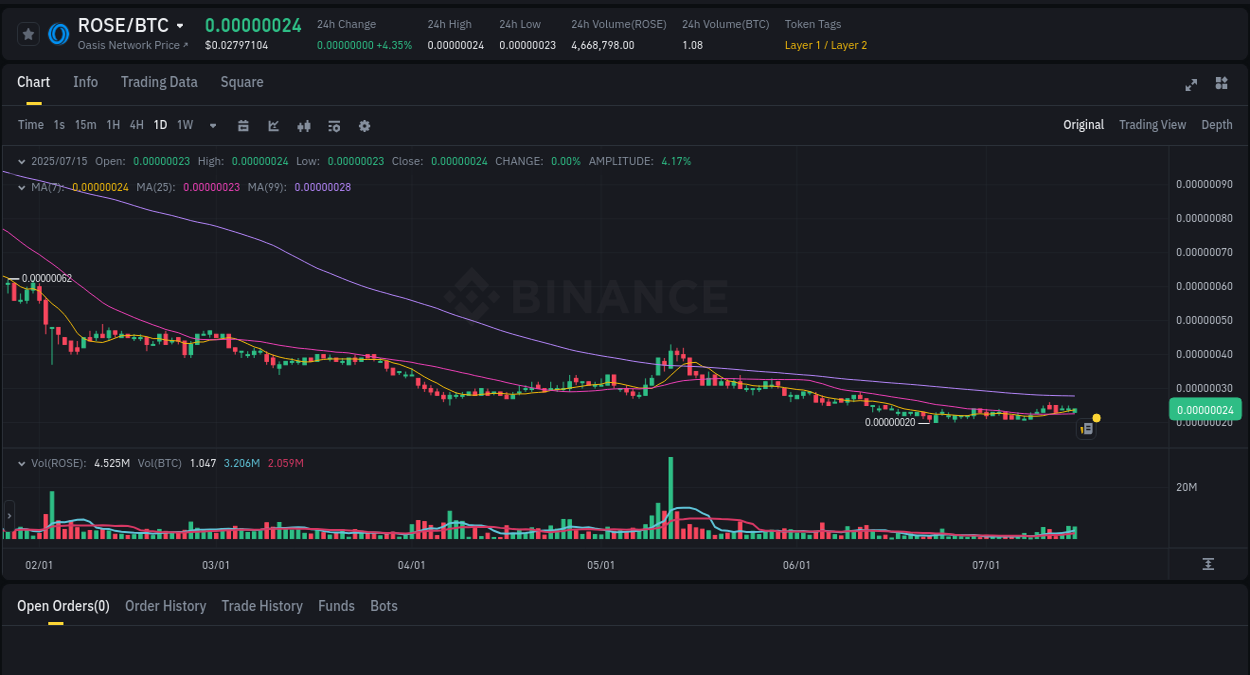Switch to candlestick chart style icon

[304, 126]
